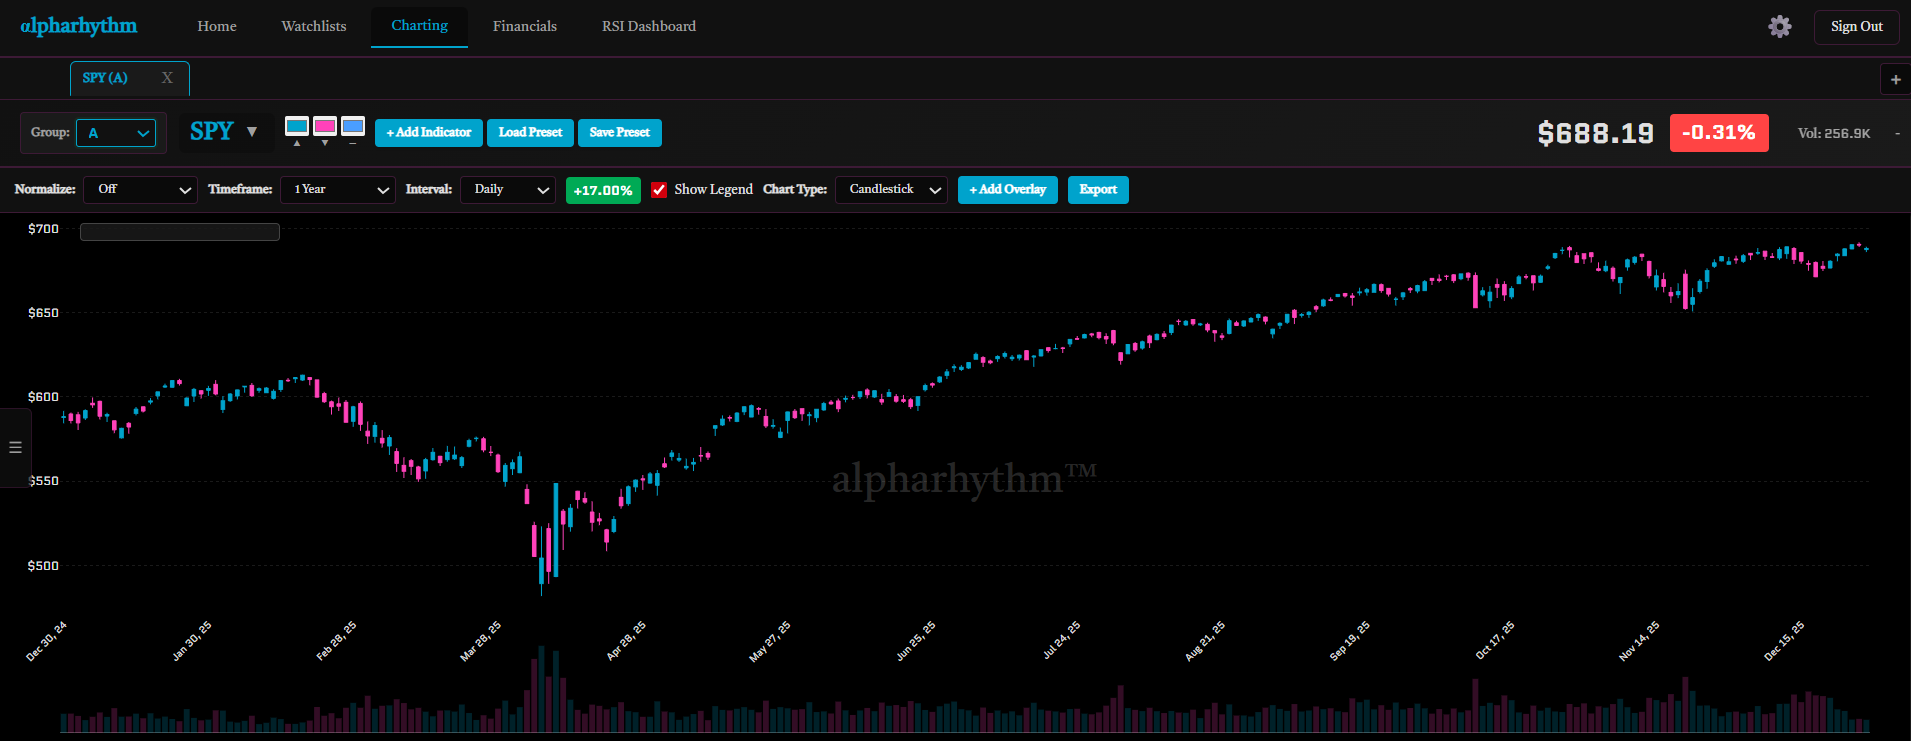Pick the pink down-candle color swatch
Screen dimensions: 1911x741
tap(325, 126)
